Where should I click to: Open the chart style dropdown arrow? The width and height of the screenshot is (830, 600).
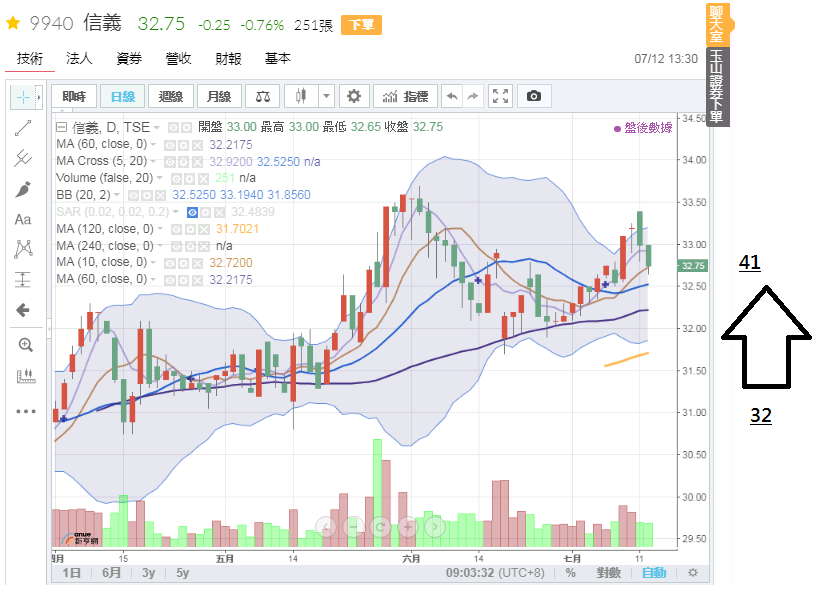tap(326, 96)
